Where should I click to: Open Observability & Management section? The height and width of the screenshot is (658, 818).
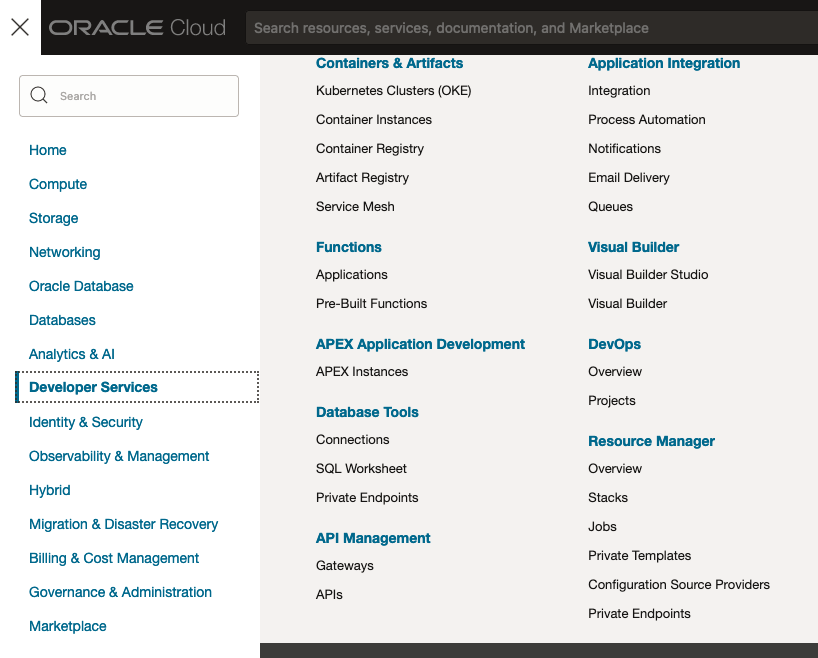[119, 456]
